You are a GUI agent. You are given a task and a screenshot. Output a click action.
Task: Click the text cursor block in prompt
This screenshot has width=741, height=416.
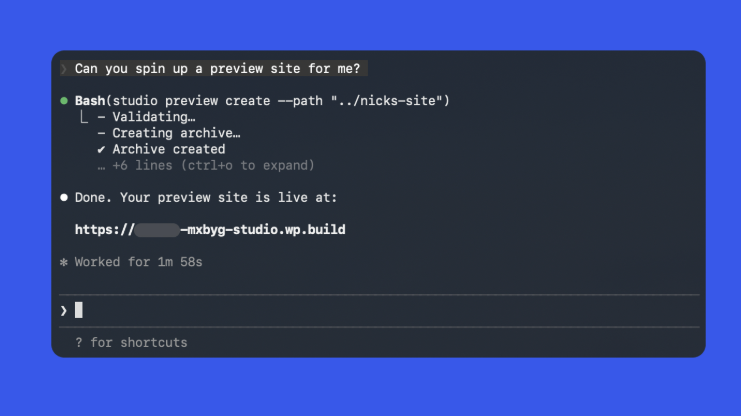79,310
